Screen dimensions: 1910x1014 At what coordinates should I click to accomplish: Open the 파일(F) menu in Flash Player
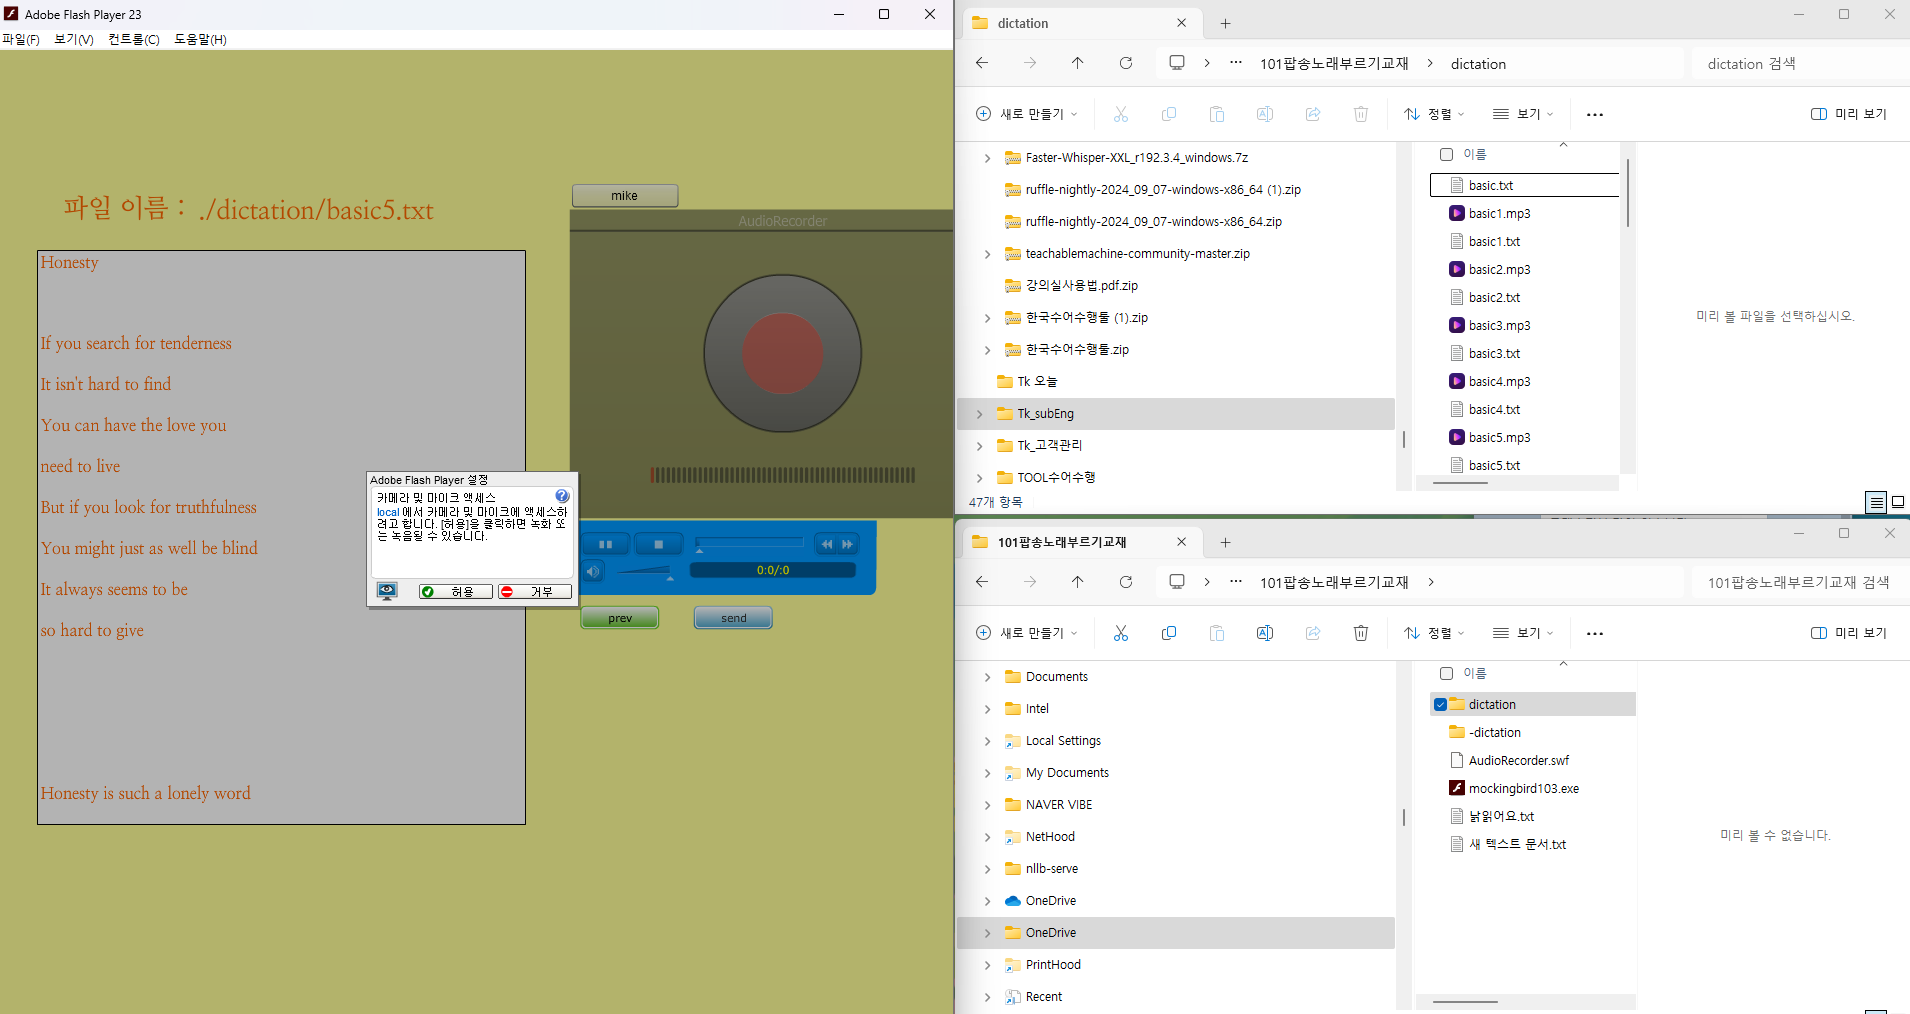tap(21, 39)
